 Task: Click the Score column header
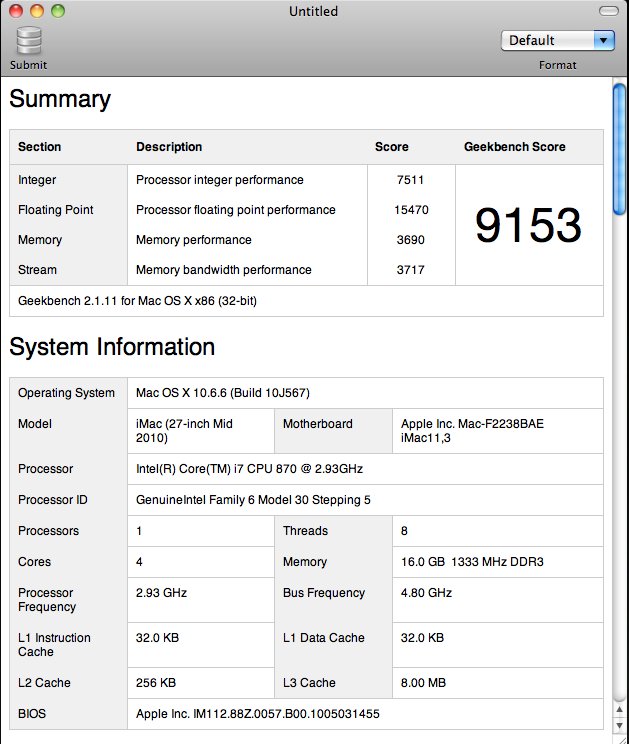click(x=392, y=147)
